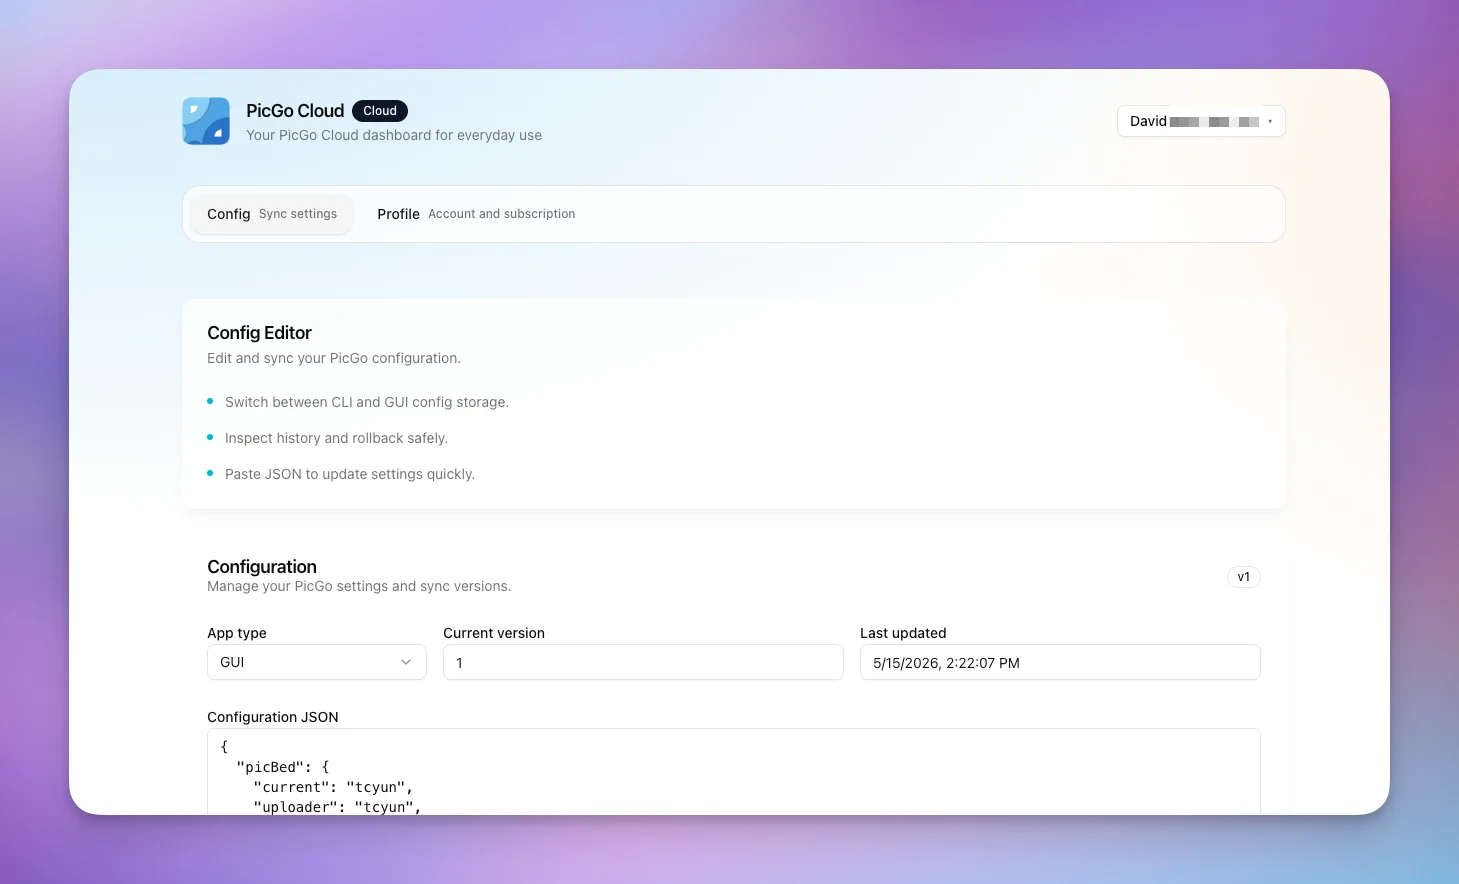The width and height of the screenshot is (1459, 884).
Task: Click the App type label
Action: point(237,633)
